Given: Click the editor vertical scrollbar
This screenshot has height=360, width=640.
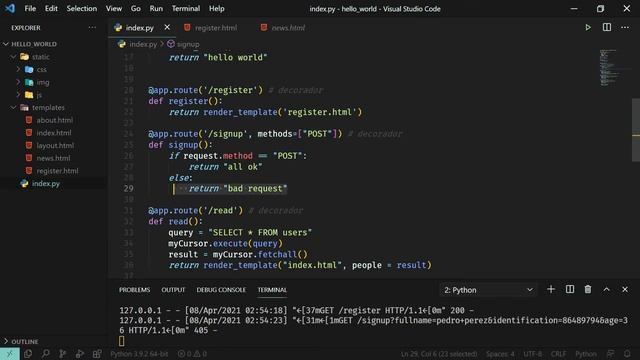Looking at the screenshot, I should tap(636, 130).
